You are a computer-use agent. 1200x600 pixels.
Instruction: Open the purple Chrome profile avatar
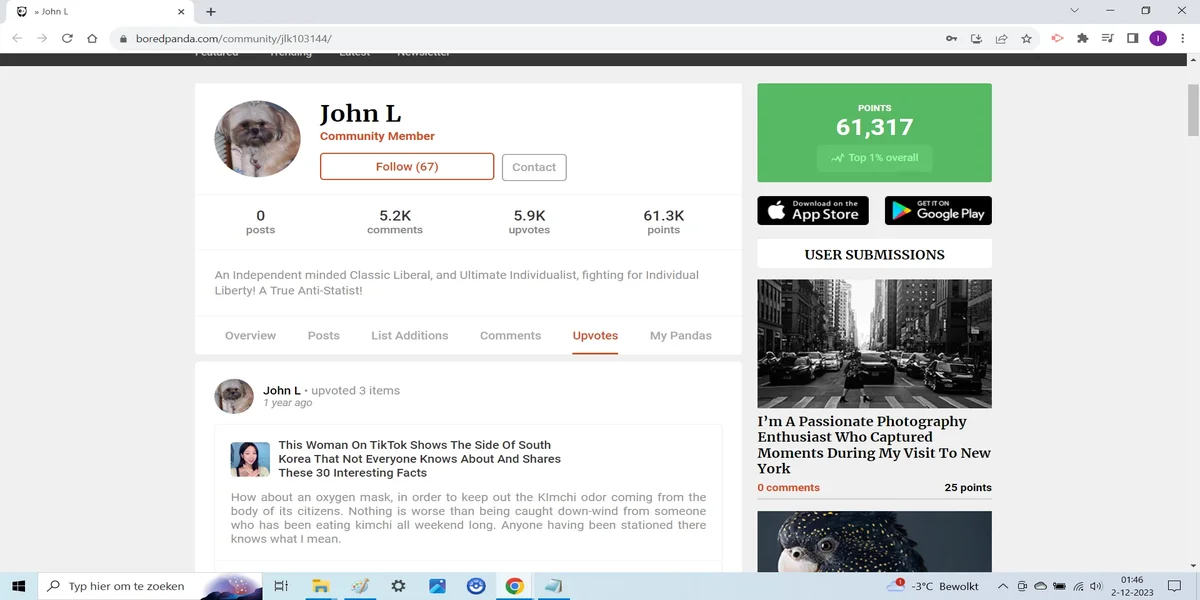pyautogui.click(x=1157, y=38)
